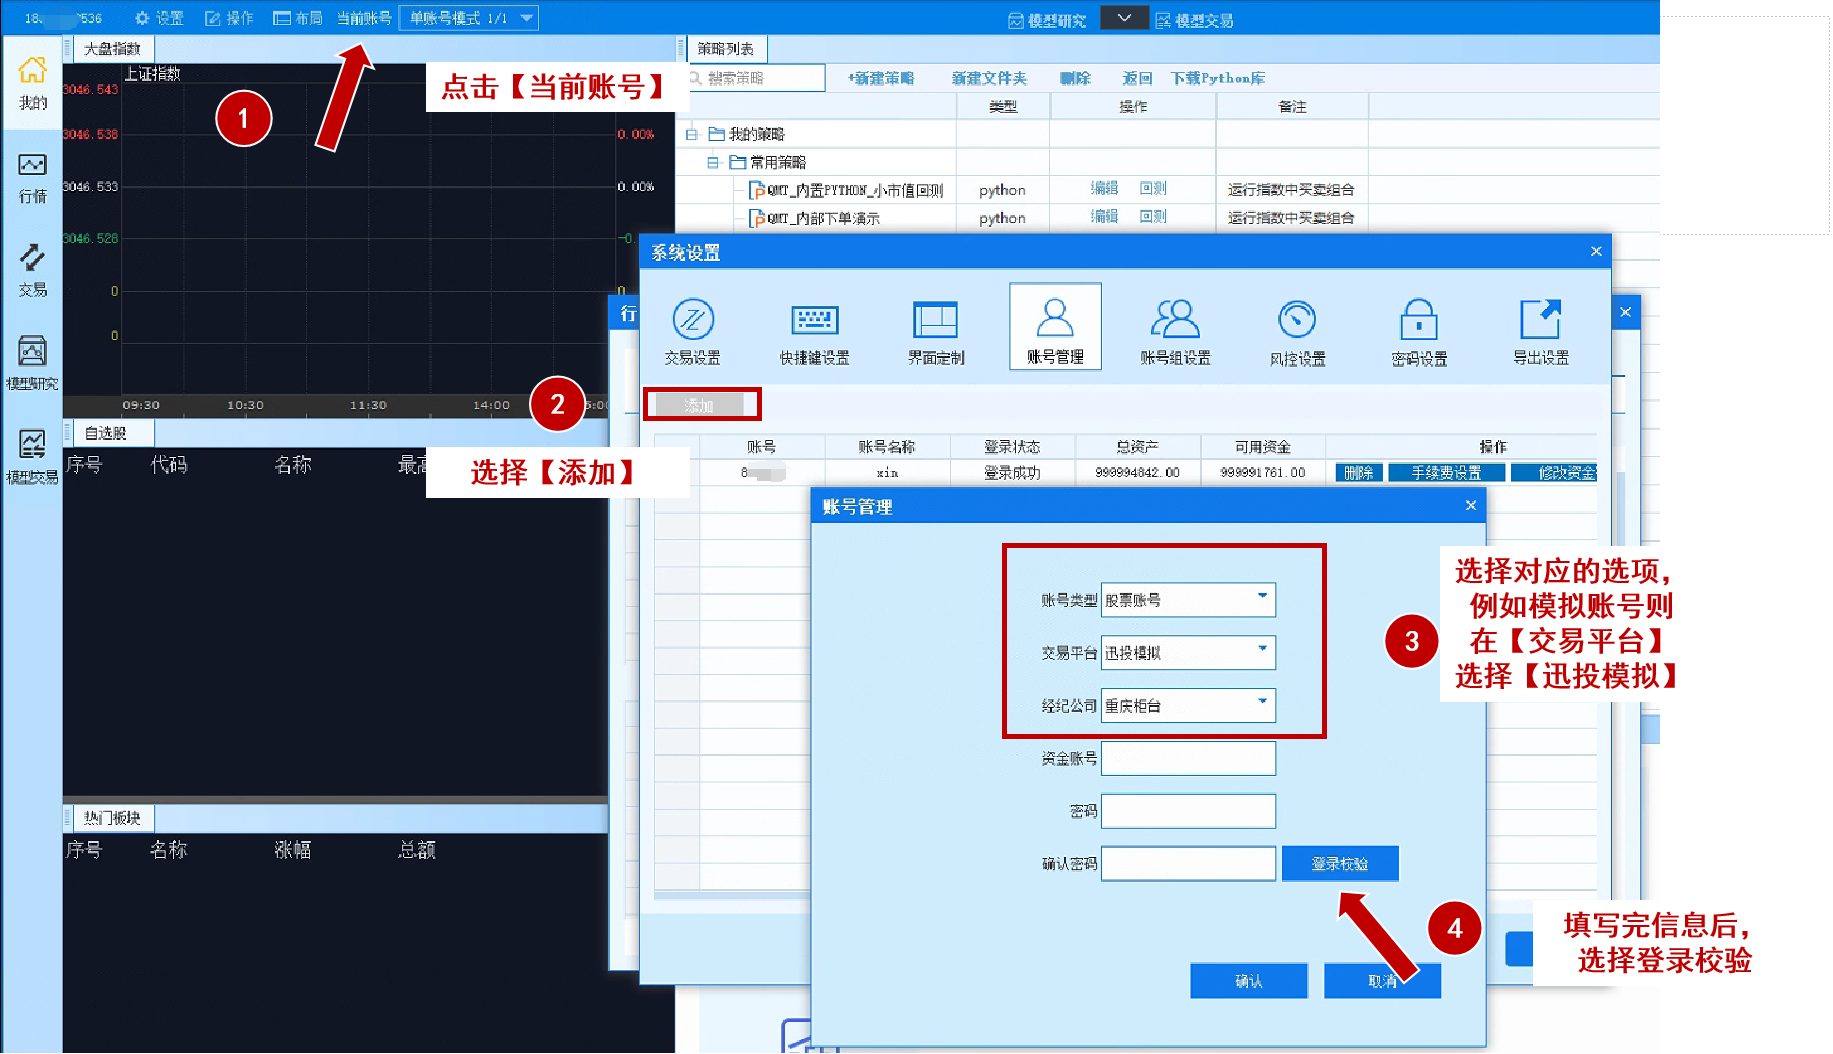Open the 导出设置 export settings icon

click(1540, 329)
